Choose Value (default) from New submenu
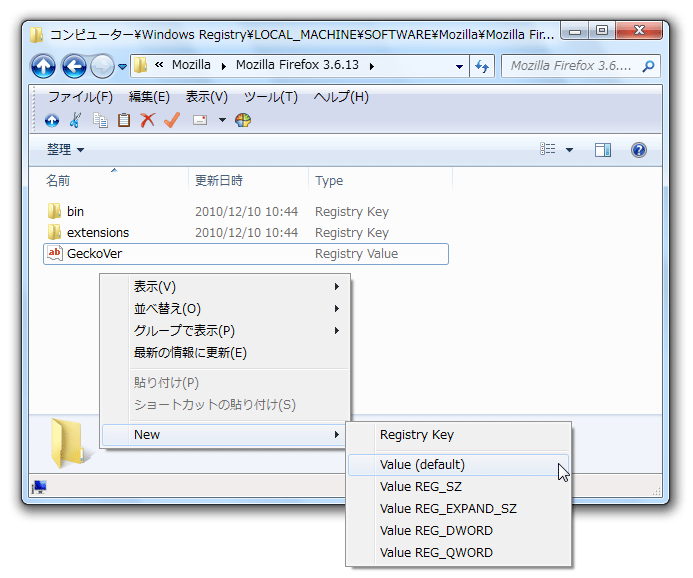Screen dimensions: 693x578 coord(458,465)
